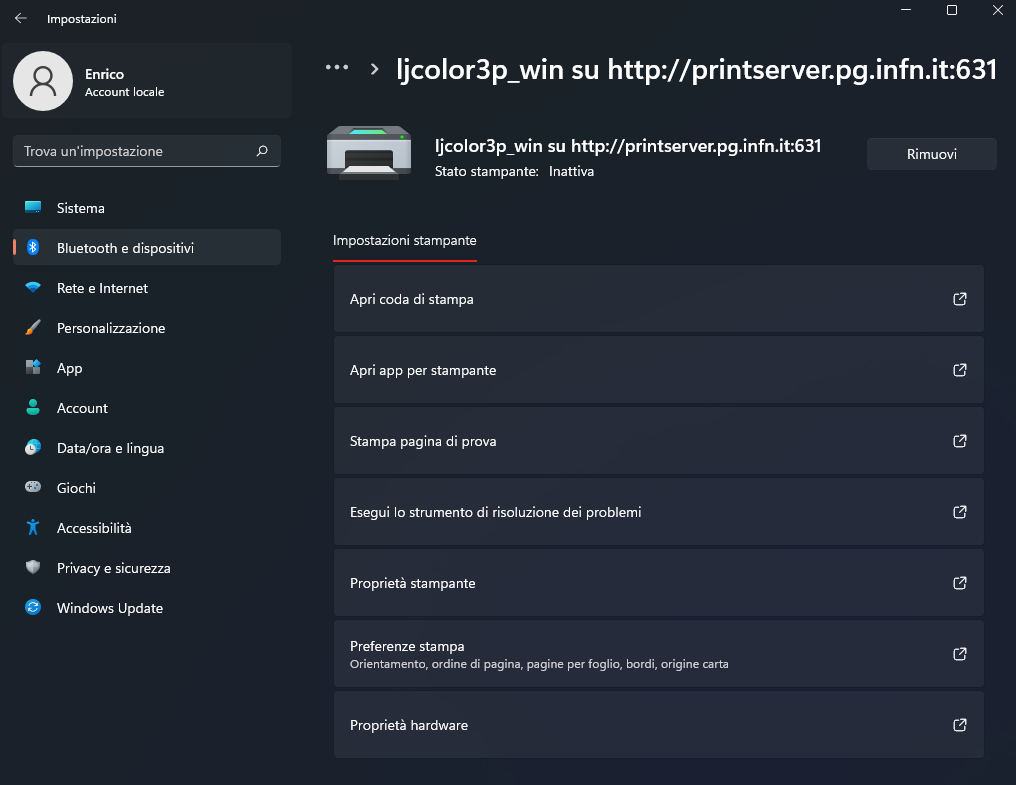Select the printer device image
Screen dimensions: 1016x785
tap(369, 153)
